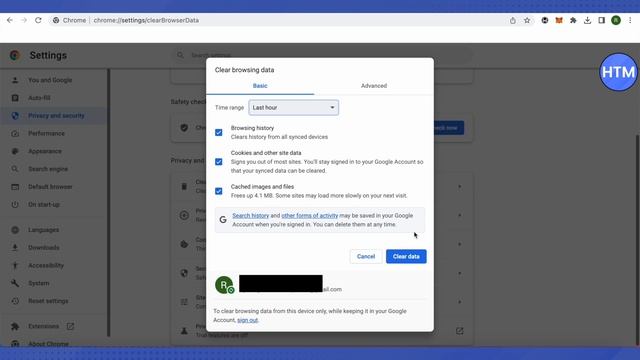This screenshot has height=360, width=640.
Task: Click the HTM circular badge
Action: [618, 72]
